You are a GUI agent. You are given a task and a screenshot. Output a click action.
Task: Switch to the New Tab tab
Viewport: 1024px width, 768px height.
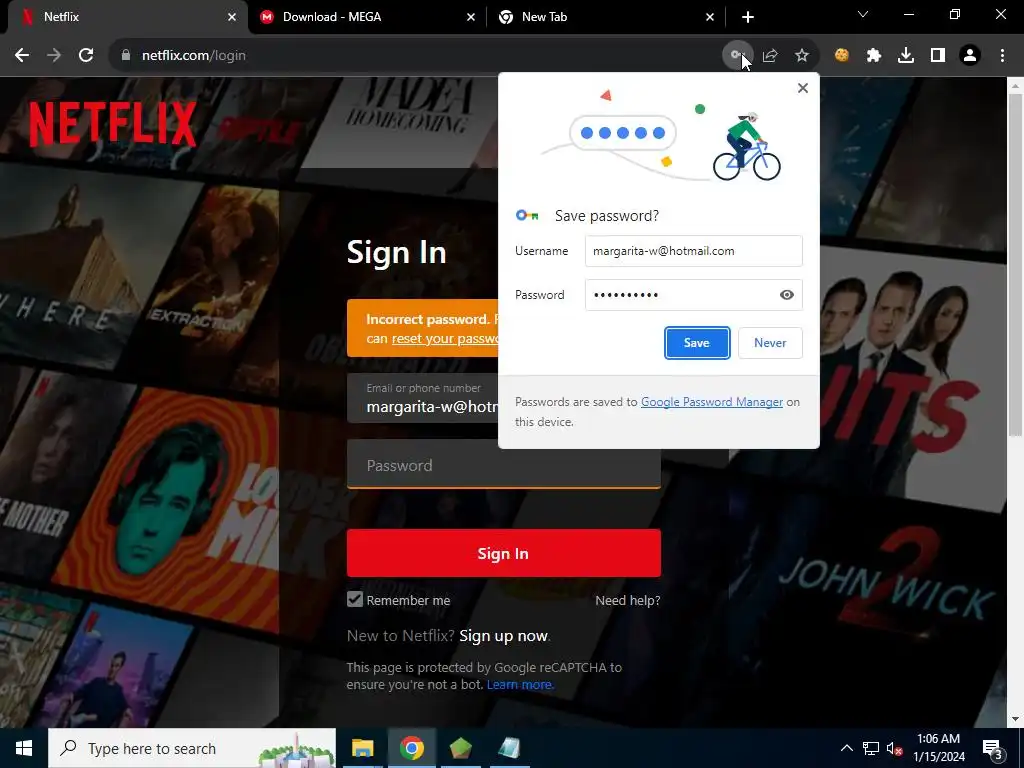(607, 17)
